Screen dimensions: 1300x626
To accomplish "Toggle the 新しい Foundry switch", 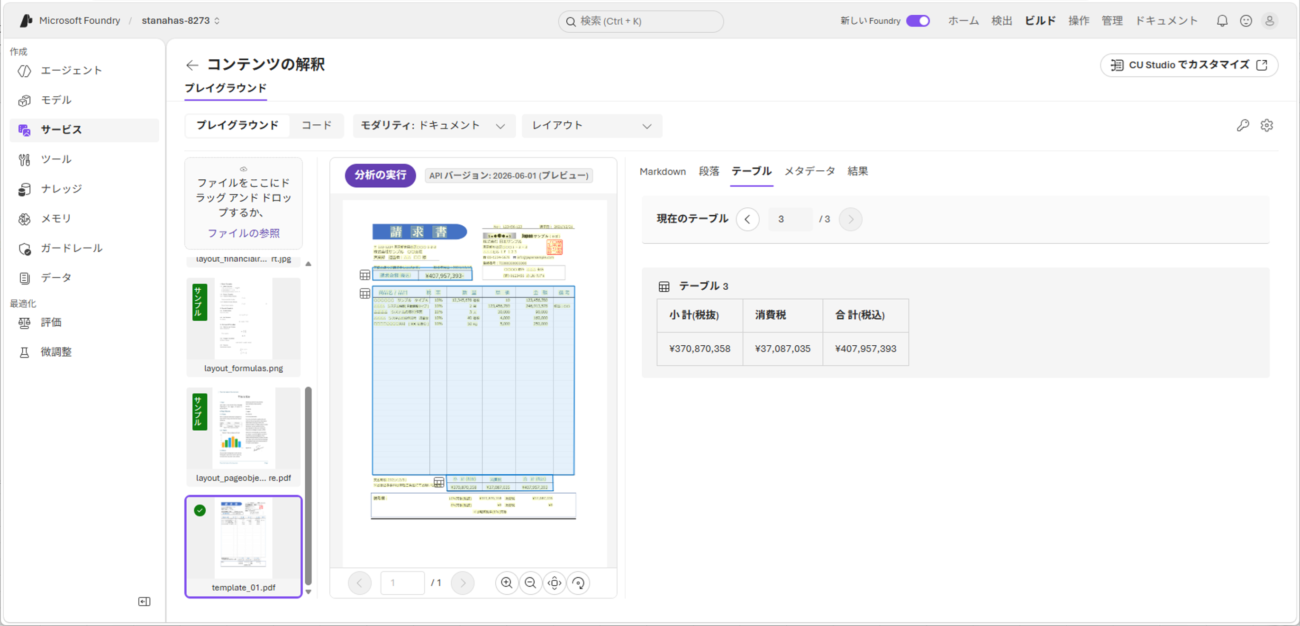I will pyautogui.click(x=918, y=21).
